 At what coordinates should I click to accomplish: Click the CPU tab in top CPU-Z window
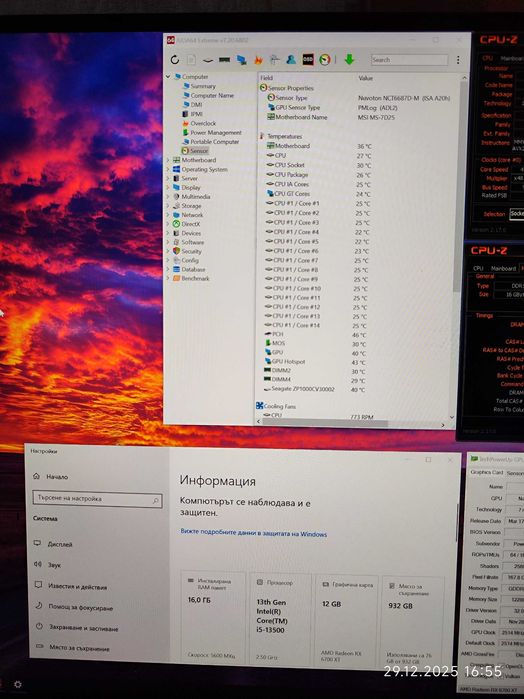click(x=487, y=58)
